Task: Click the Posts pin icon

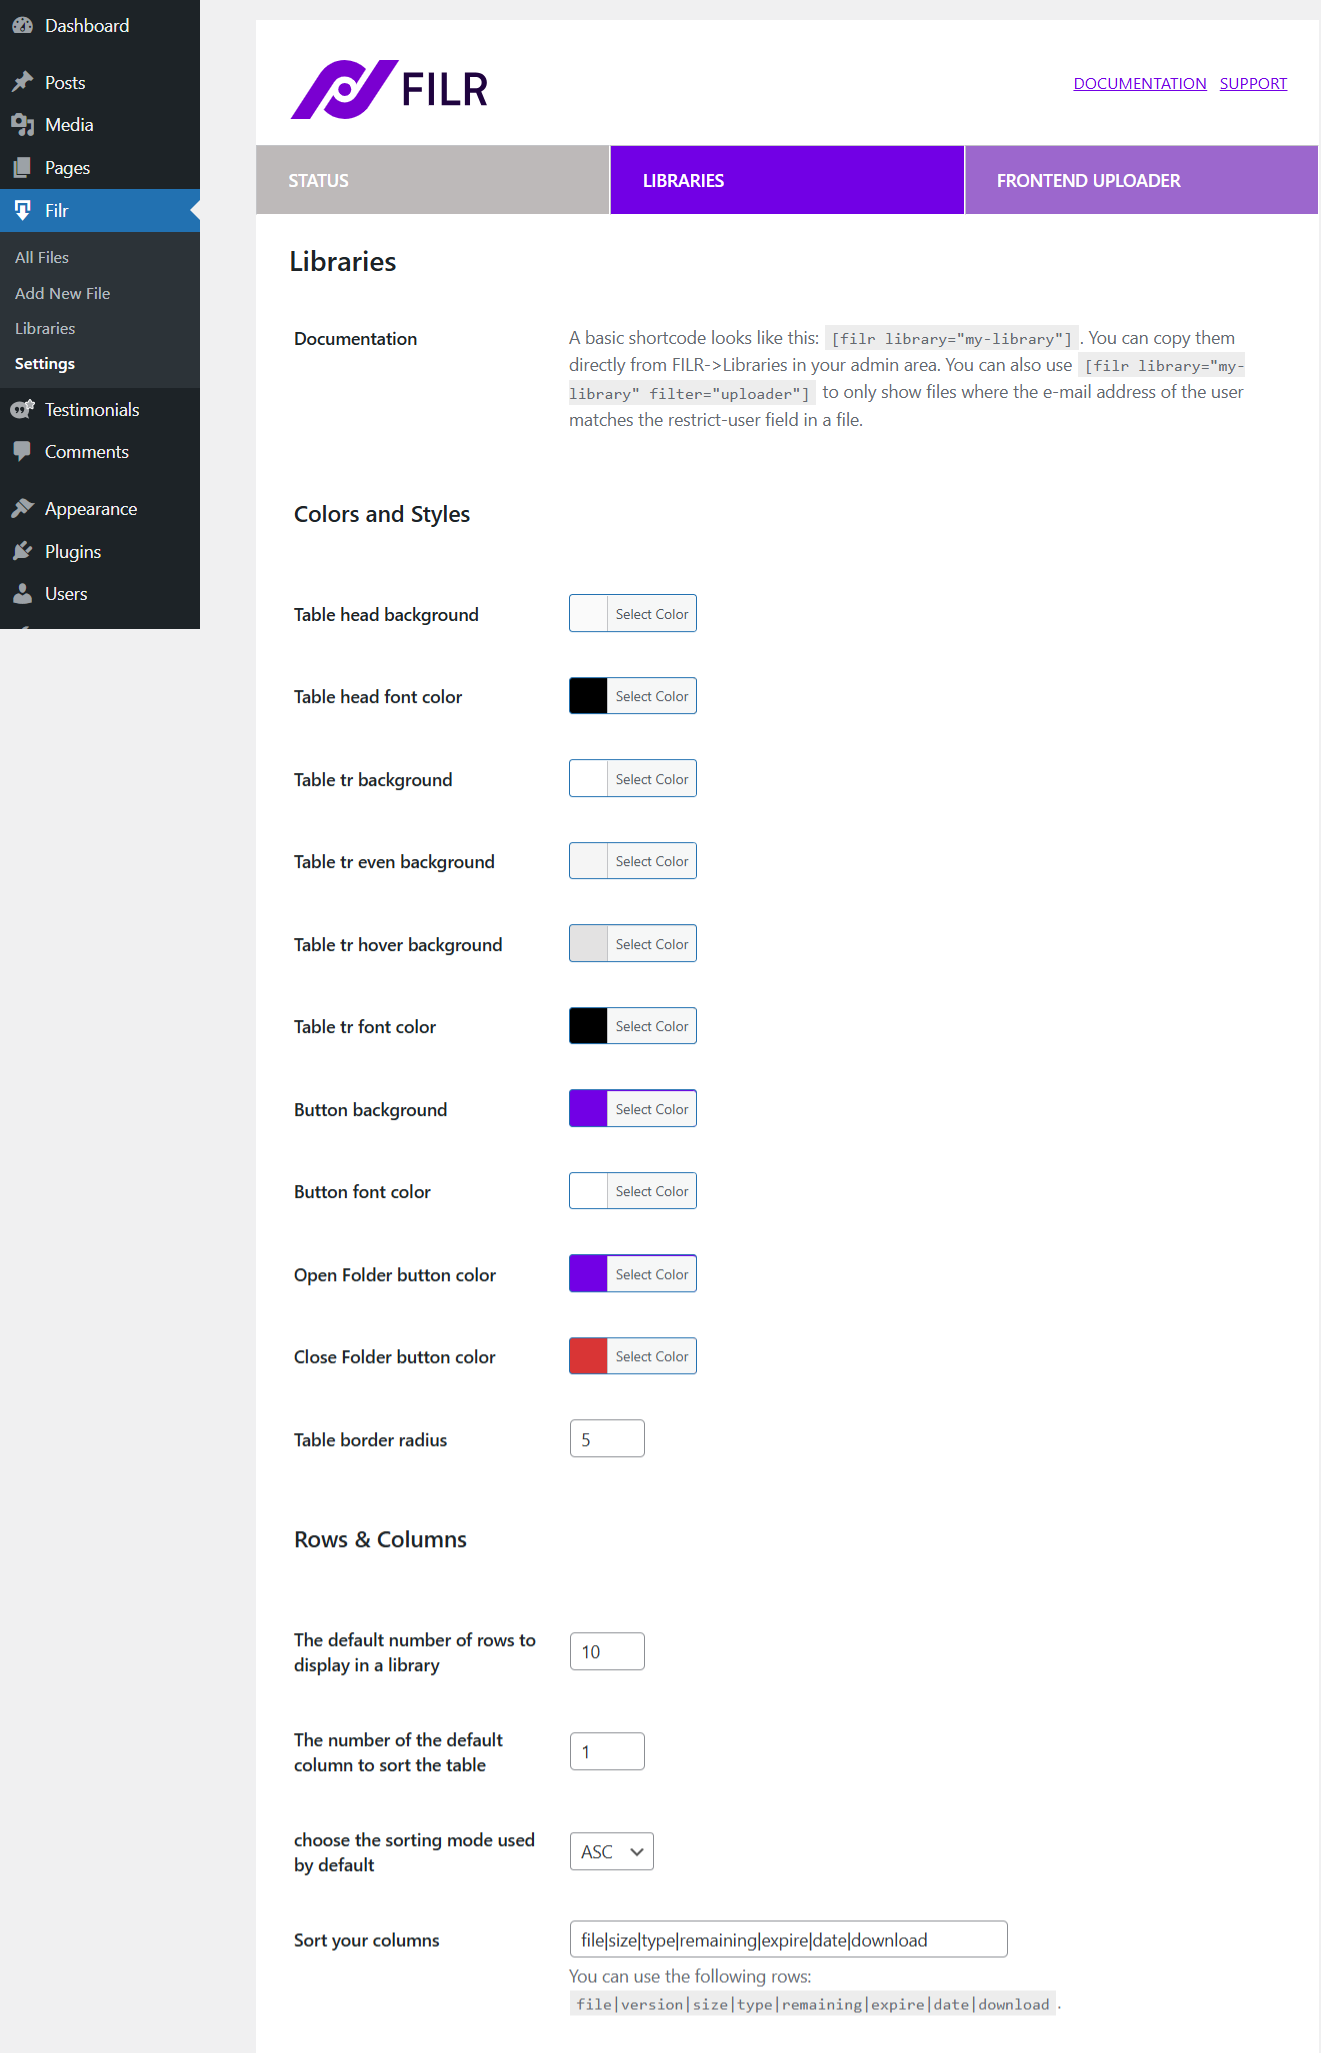Action: point(23,82)
